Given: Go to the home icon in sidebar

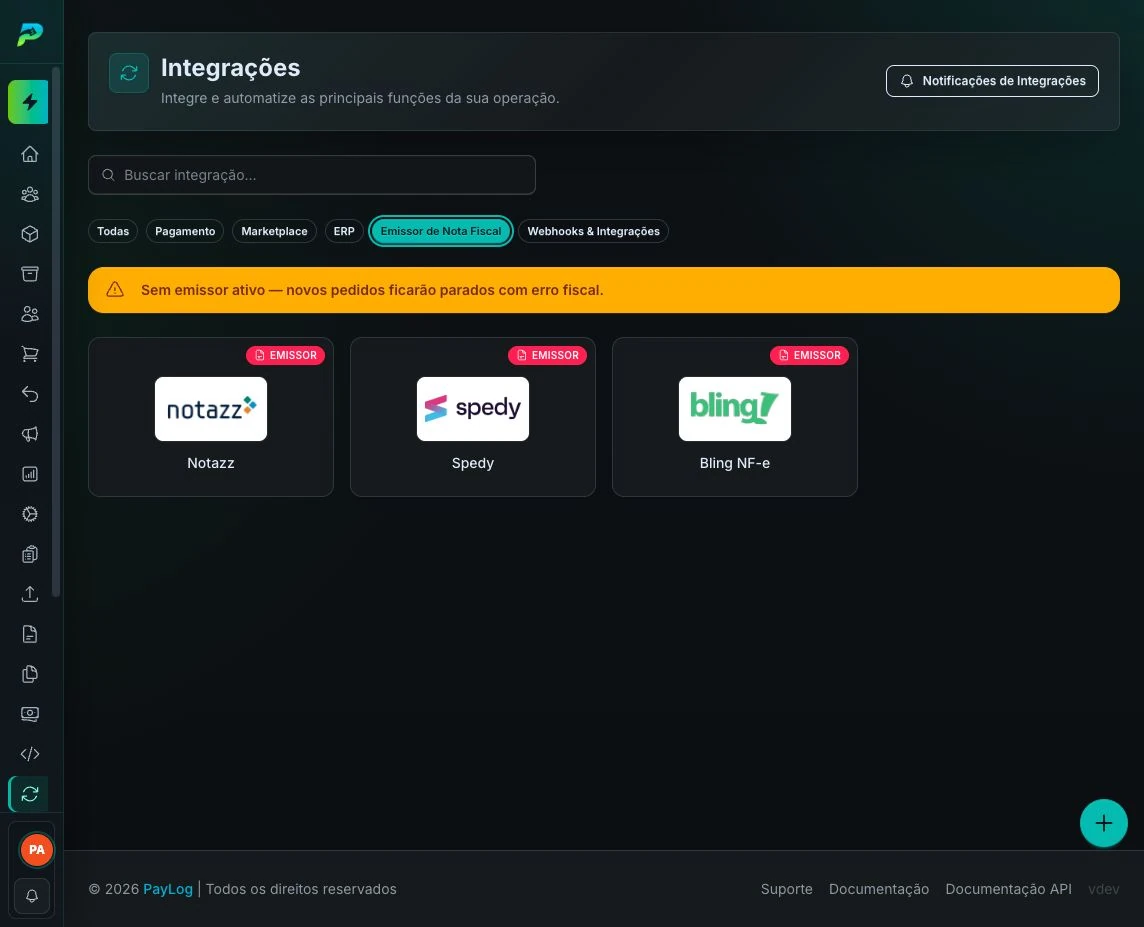Looking at the screenshot, I should [x=30, y=154].
